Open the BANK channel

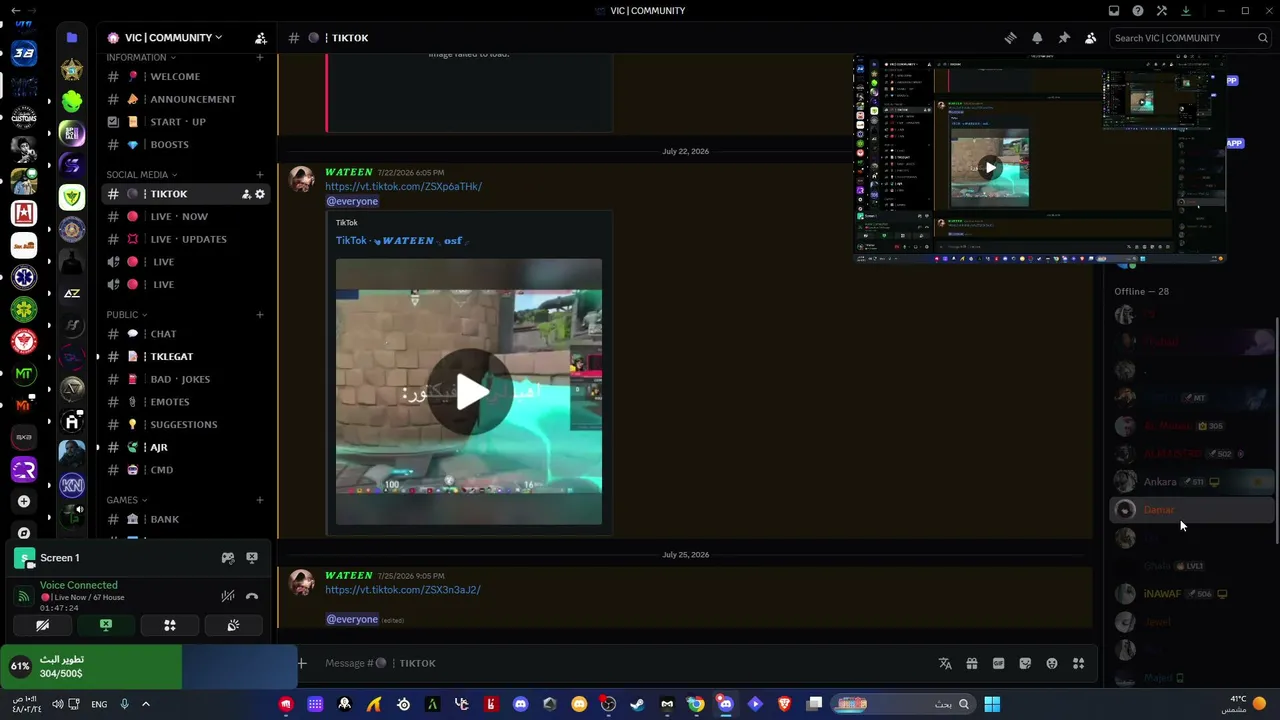185,520
